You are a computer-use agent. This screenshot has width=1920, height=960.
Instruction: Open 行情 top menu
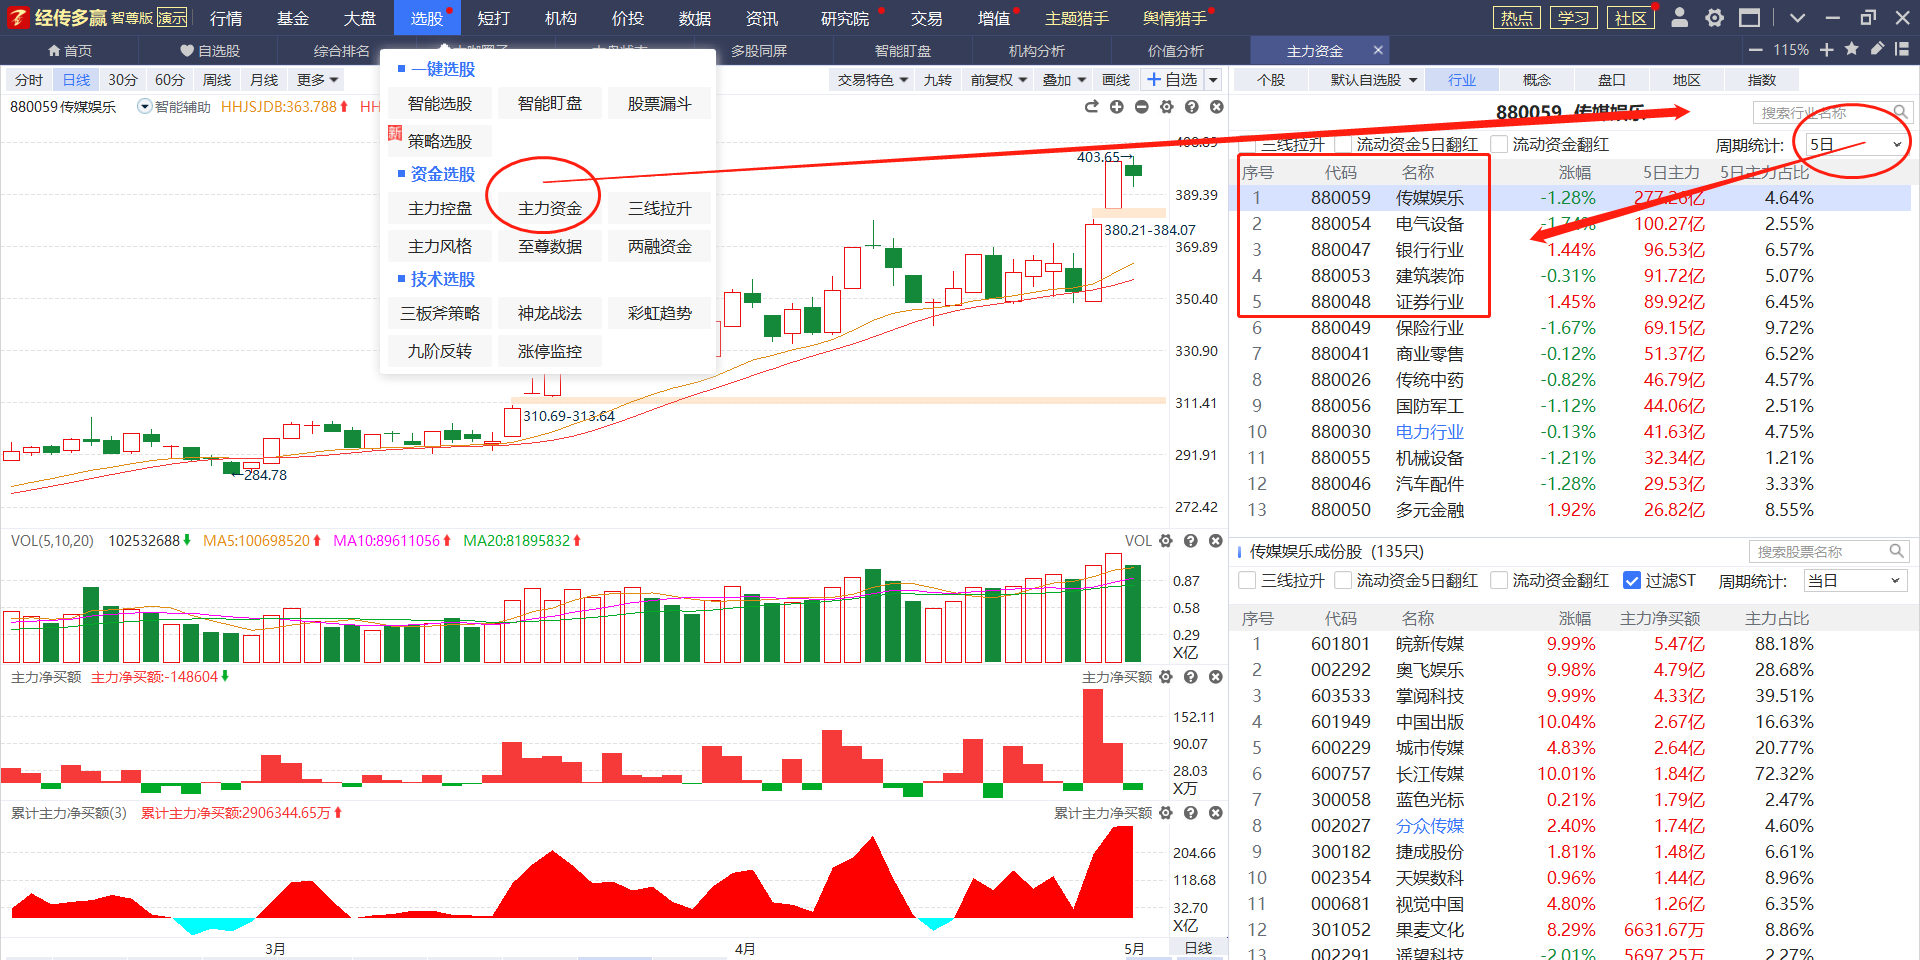point(226,18)
